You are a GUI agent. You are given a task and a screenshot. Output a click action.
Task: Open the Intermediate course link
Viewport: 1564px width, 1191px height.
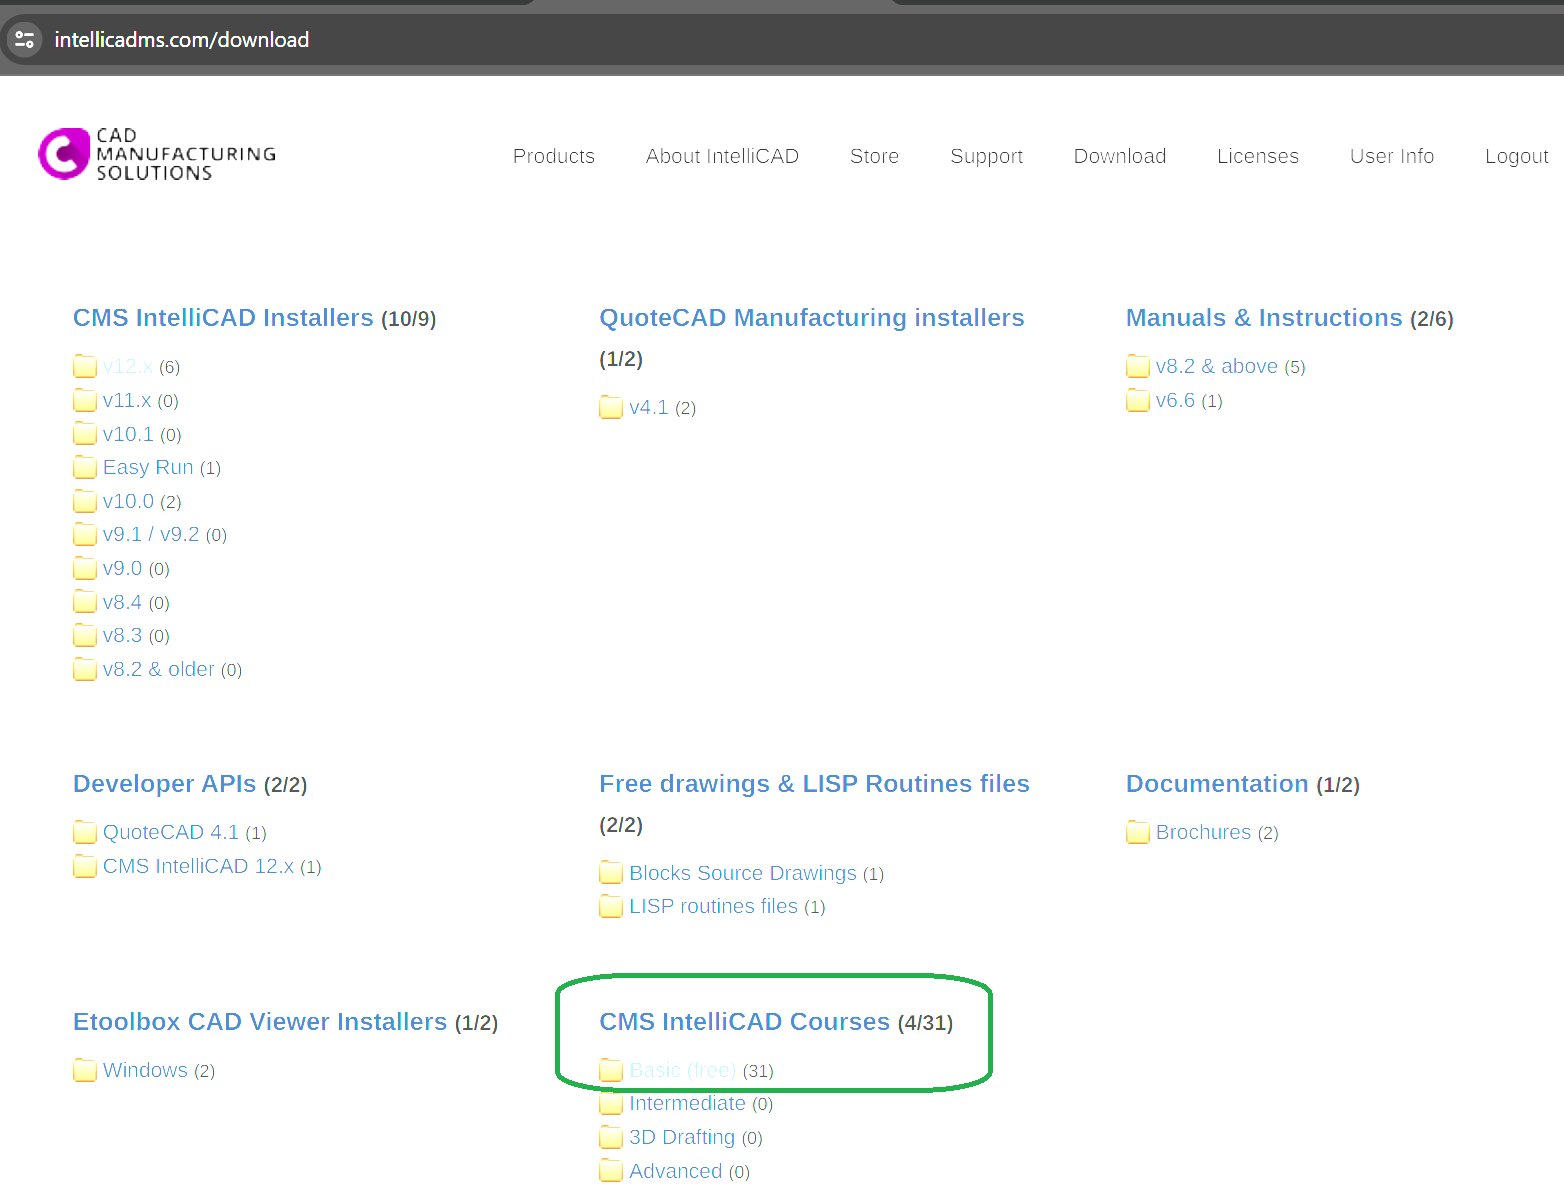pos(687,1104)
